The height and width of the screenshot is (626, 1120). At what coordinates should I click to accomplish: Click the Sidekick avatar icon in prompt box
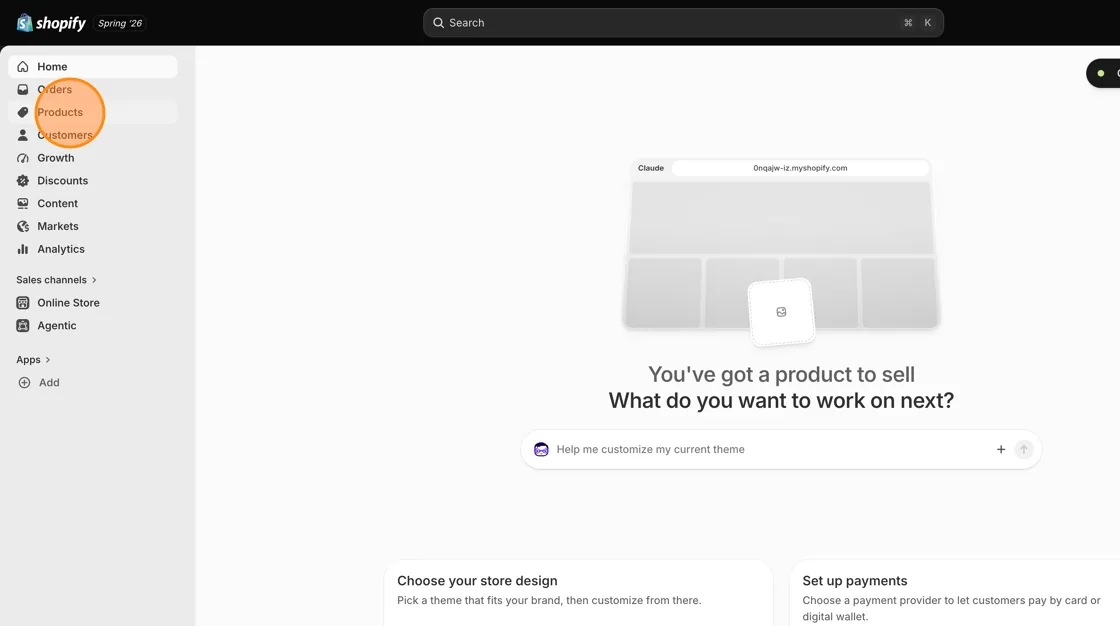click(x=541, y=449)
